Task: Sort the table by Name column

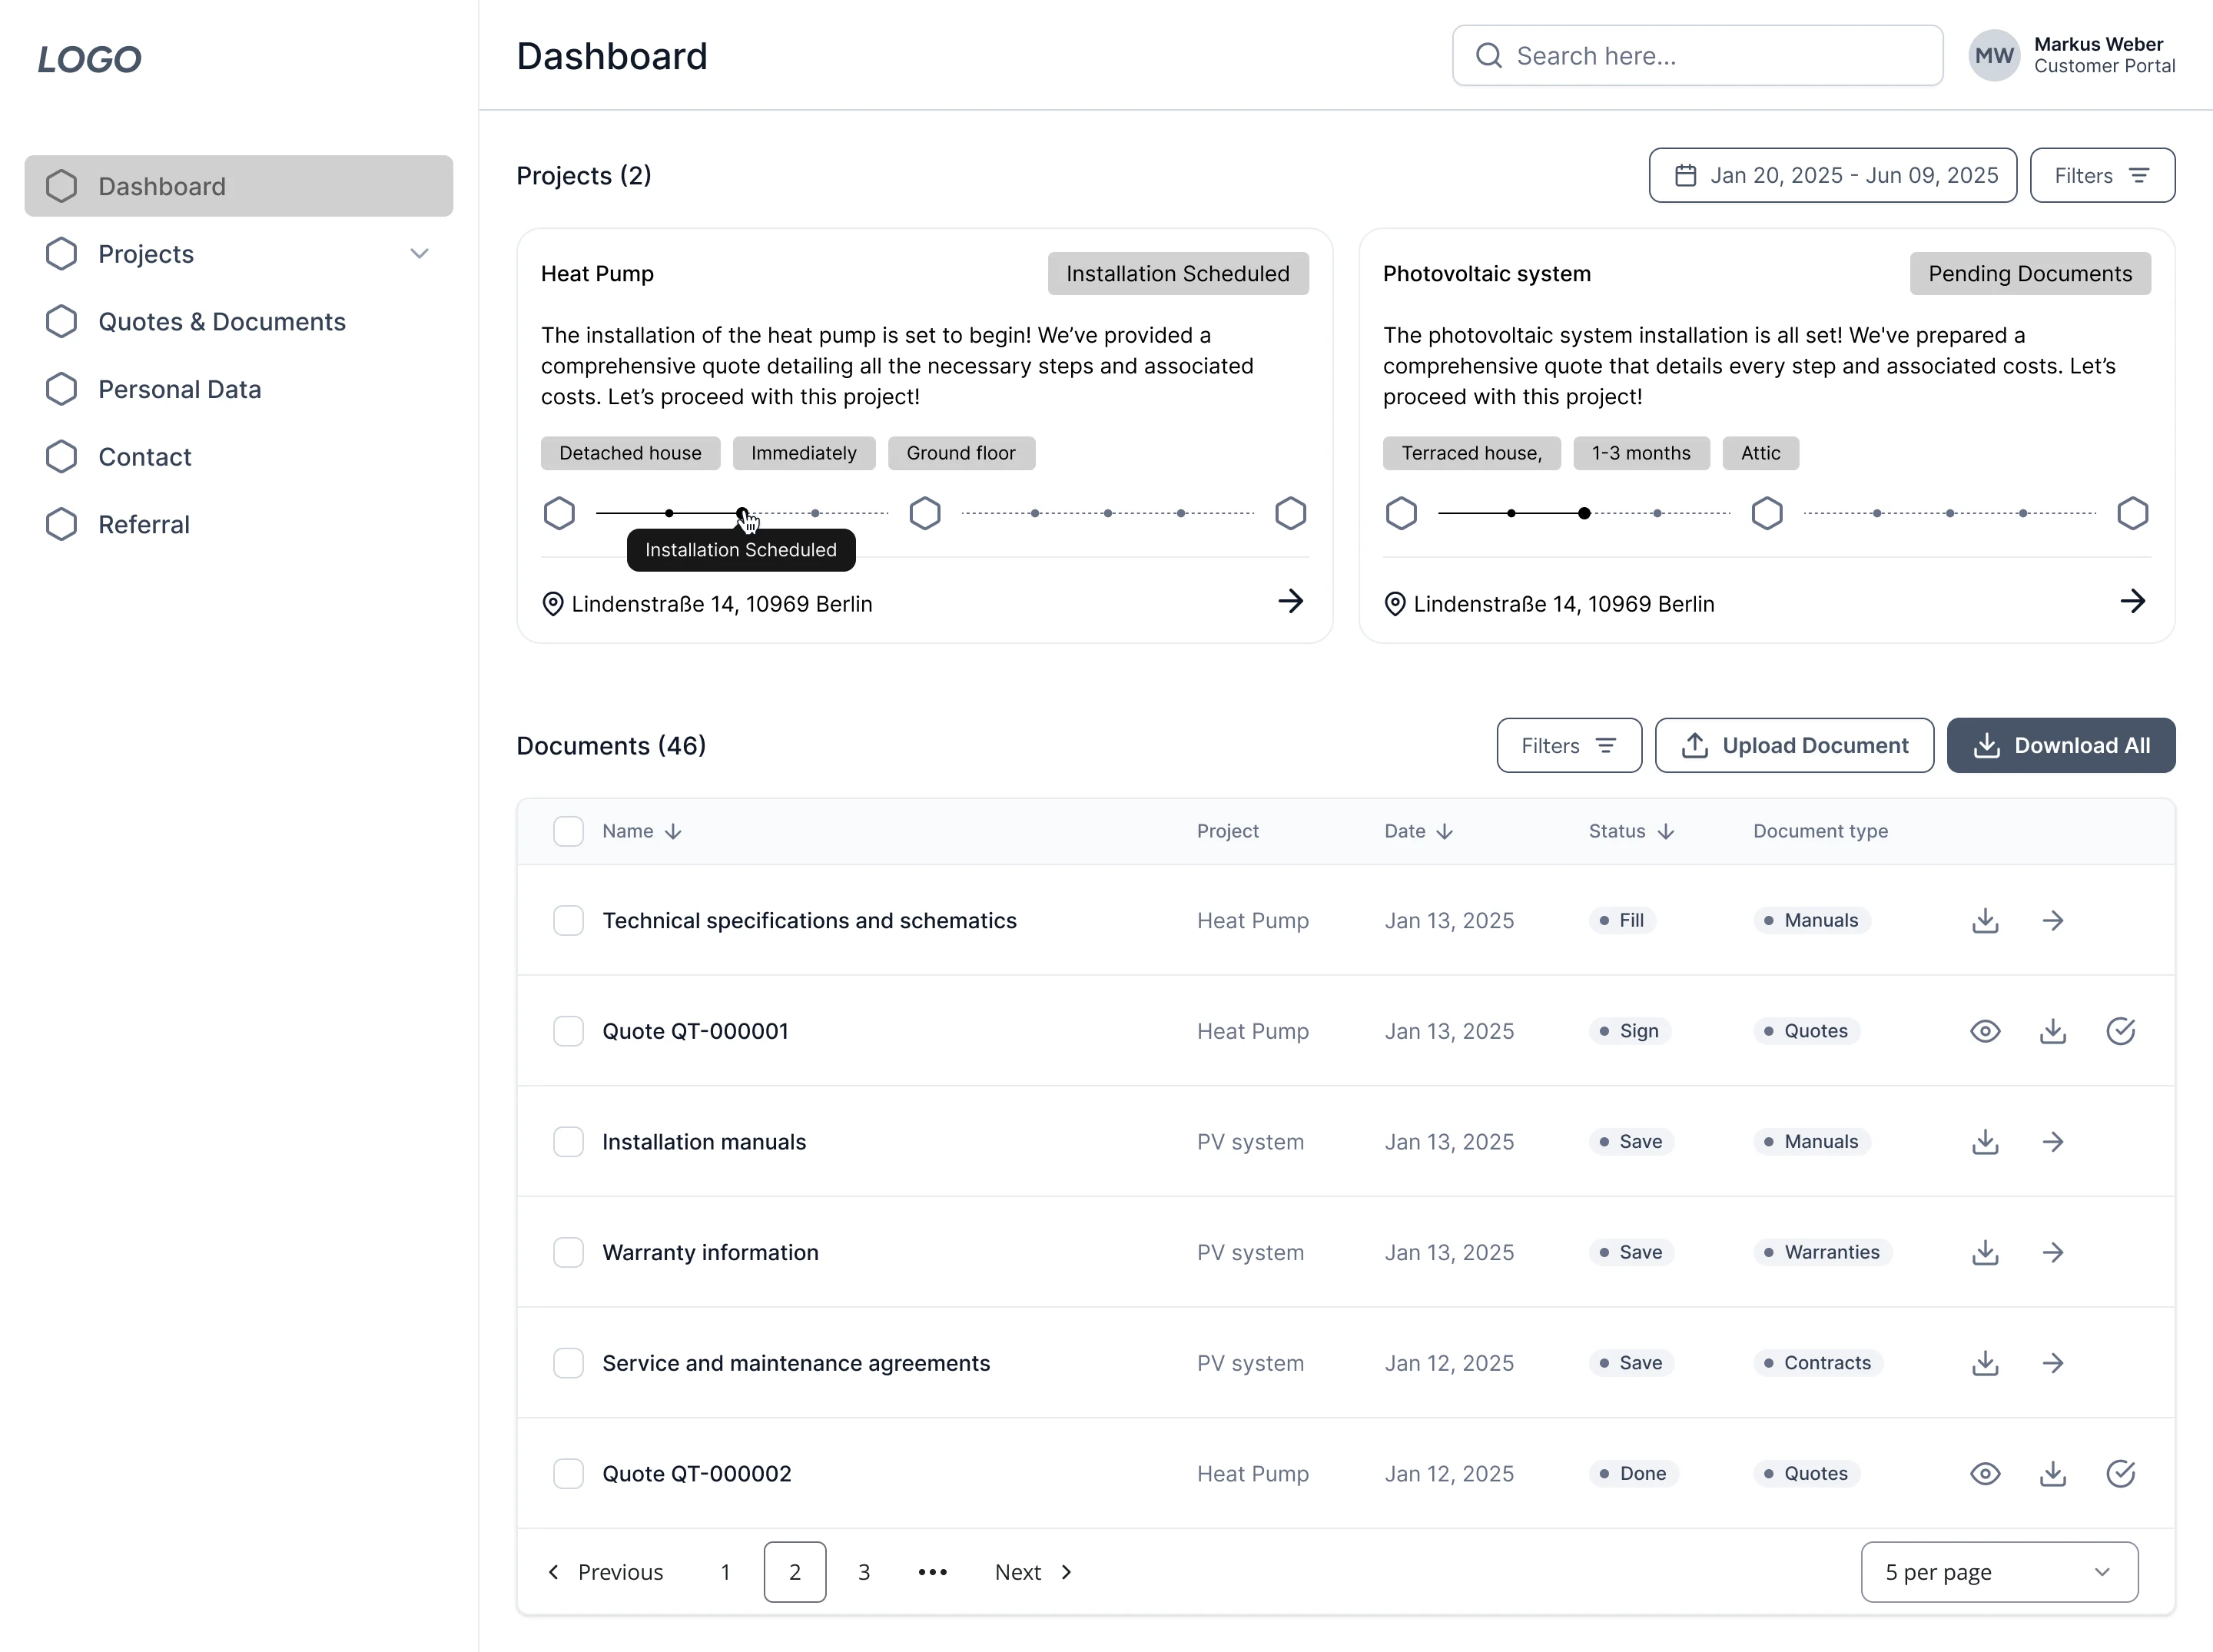Action: point(642,831)
